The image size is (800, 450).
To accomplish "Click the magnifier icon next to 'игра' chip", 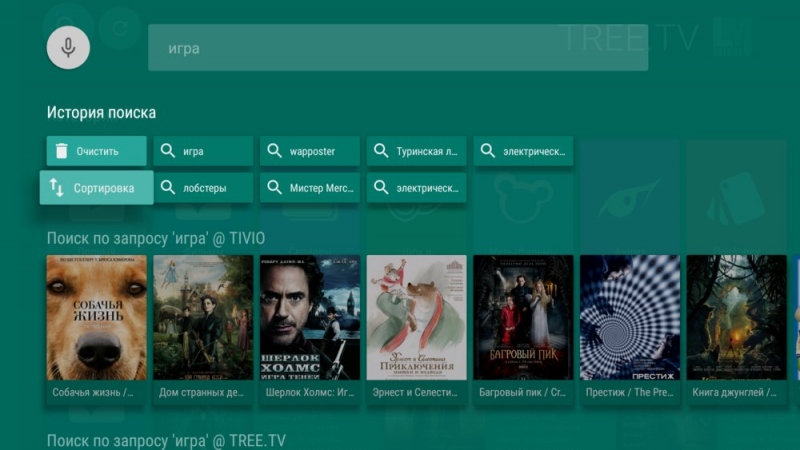I will 168,151.
